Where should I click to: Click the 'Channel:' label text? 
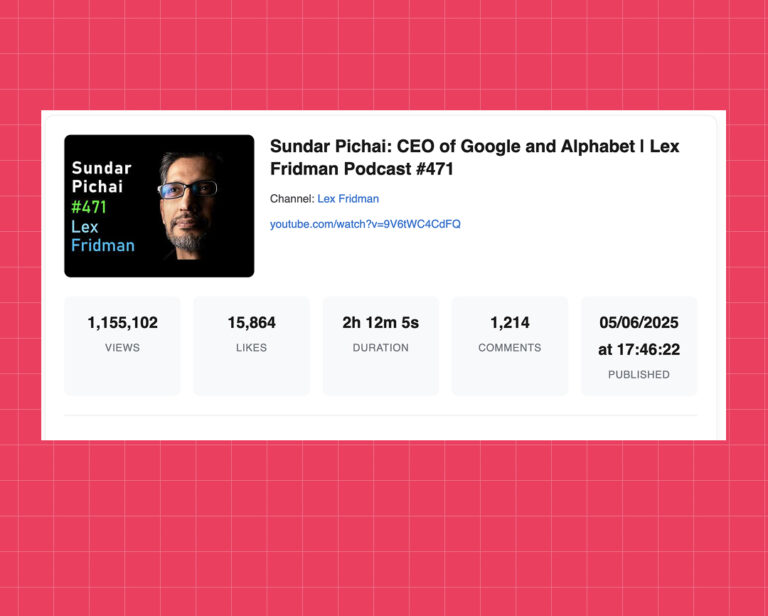(292, 199)
